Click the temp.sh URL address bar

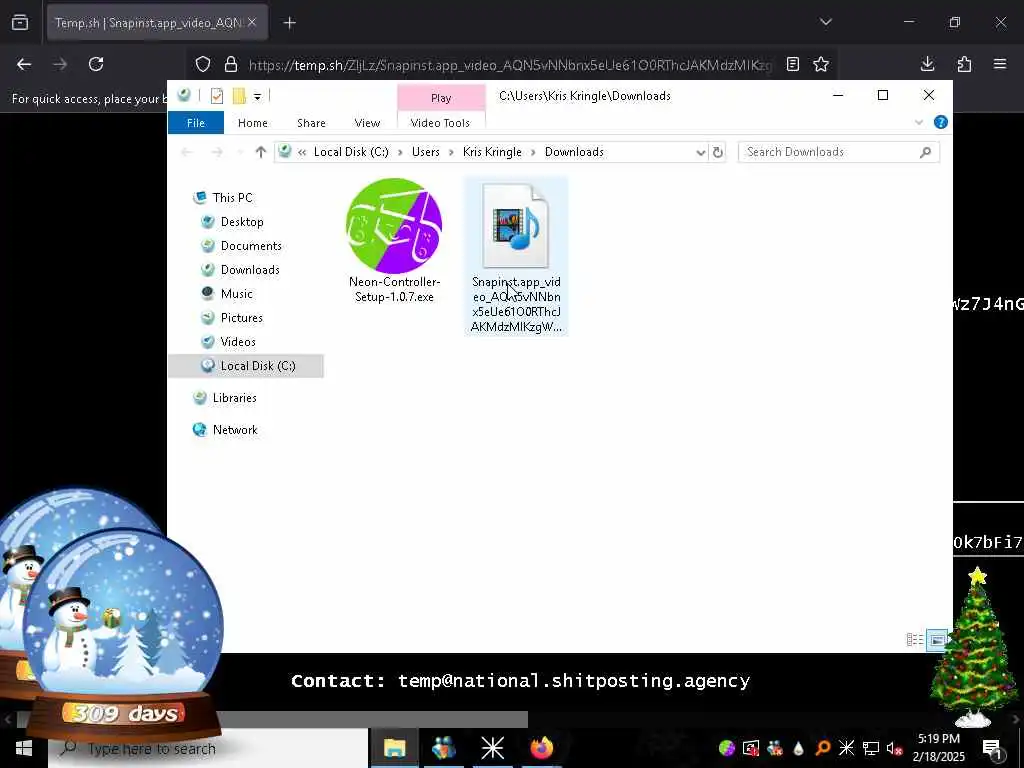click(510, 65)
